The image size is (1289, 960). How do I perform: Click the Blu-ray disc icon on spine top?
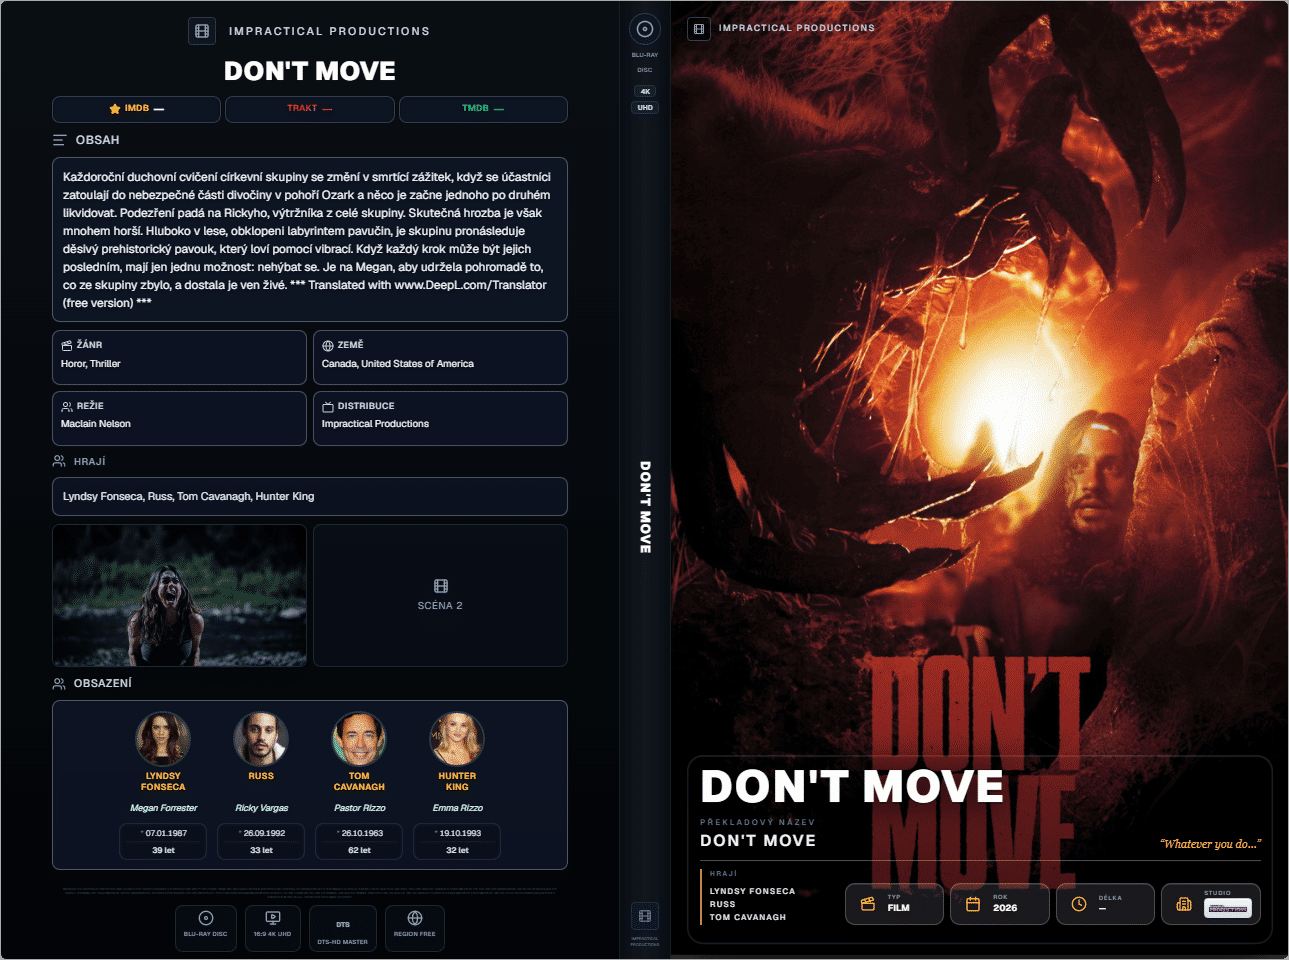645,29
